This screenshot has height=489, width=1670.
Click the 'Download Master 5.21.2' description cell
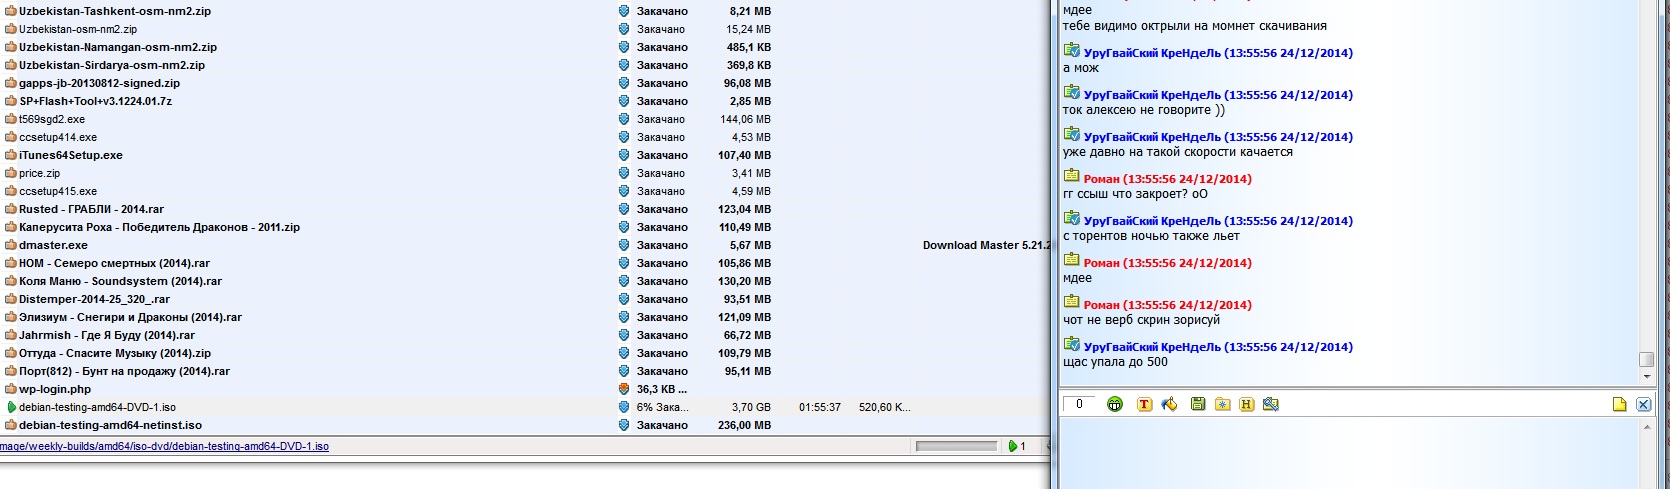tap(985, 245)
